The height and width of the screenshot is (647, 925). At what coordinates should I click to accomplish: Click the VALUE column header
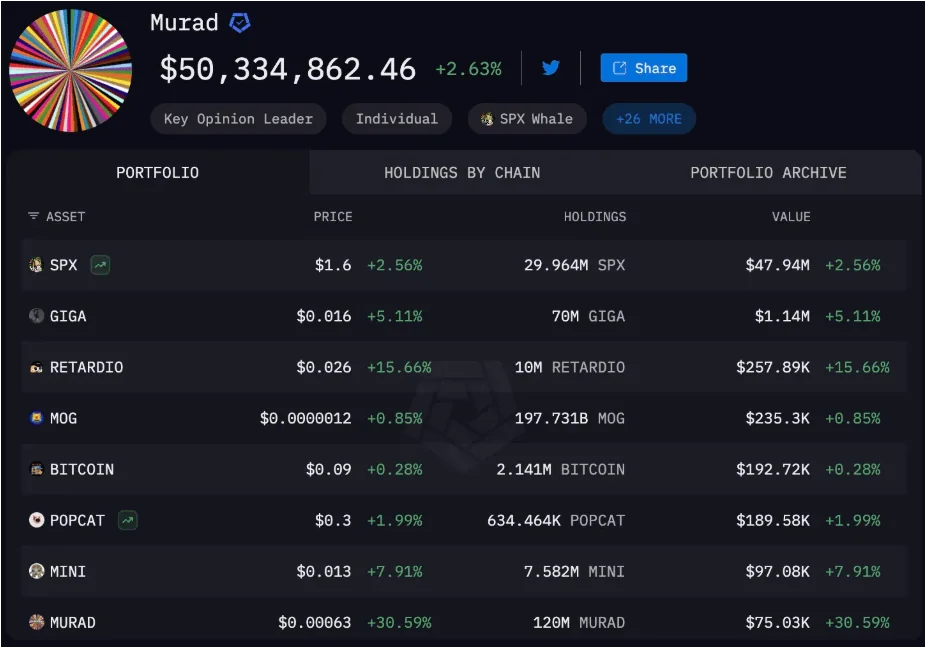pos(791,216)
